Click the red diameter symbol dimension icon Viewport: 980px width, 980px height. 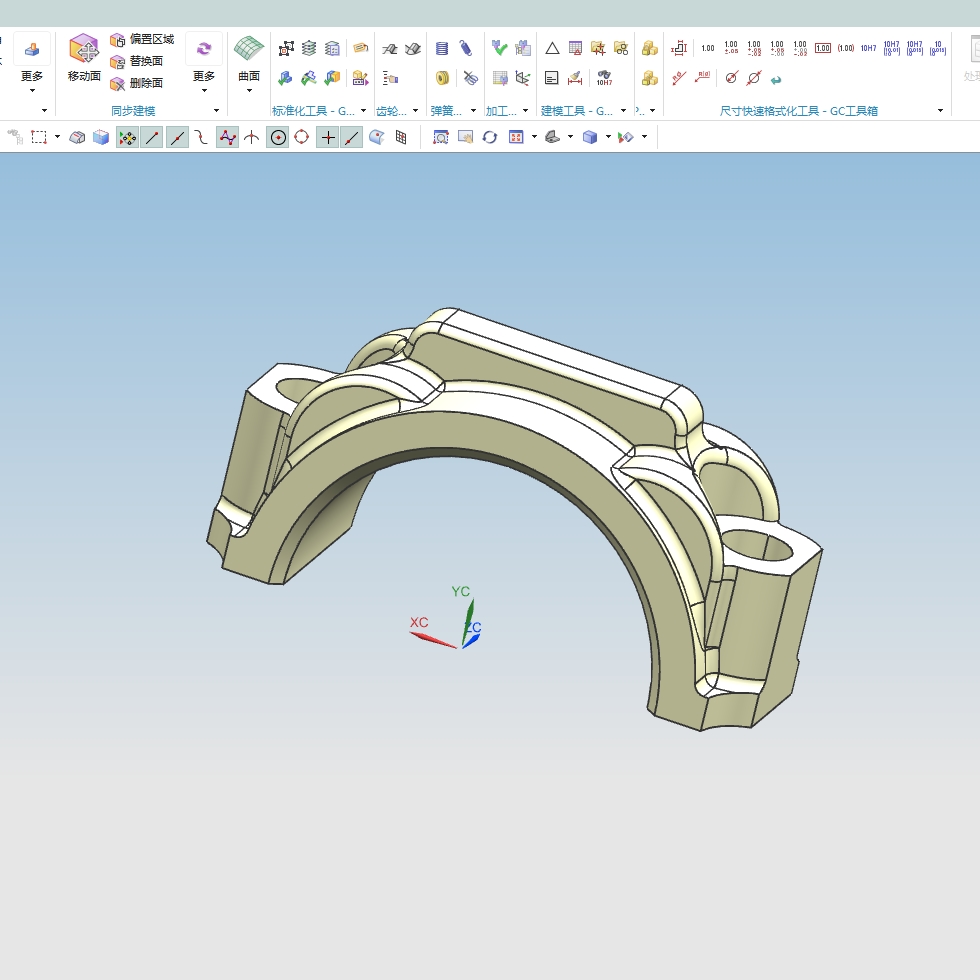coord(731,78)
